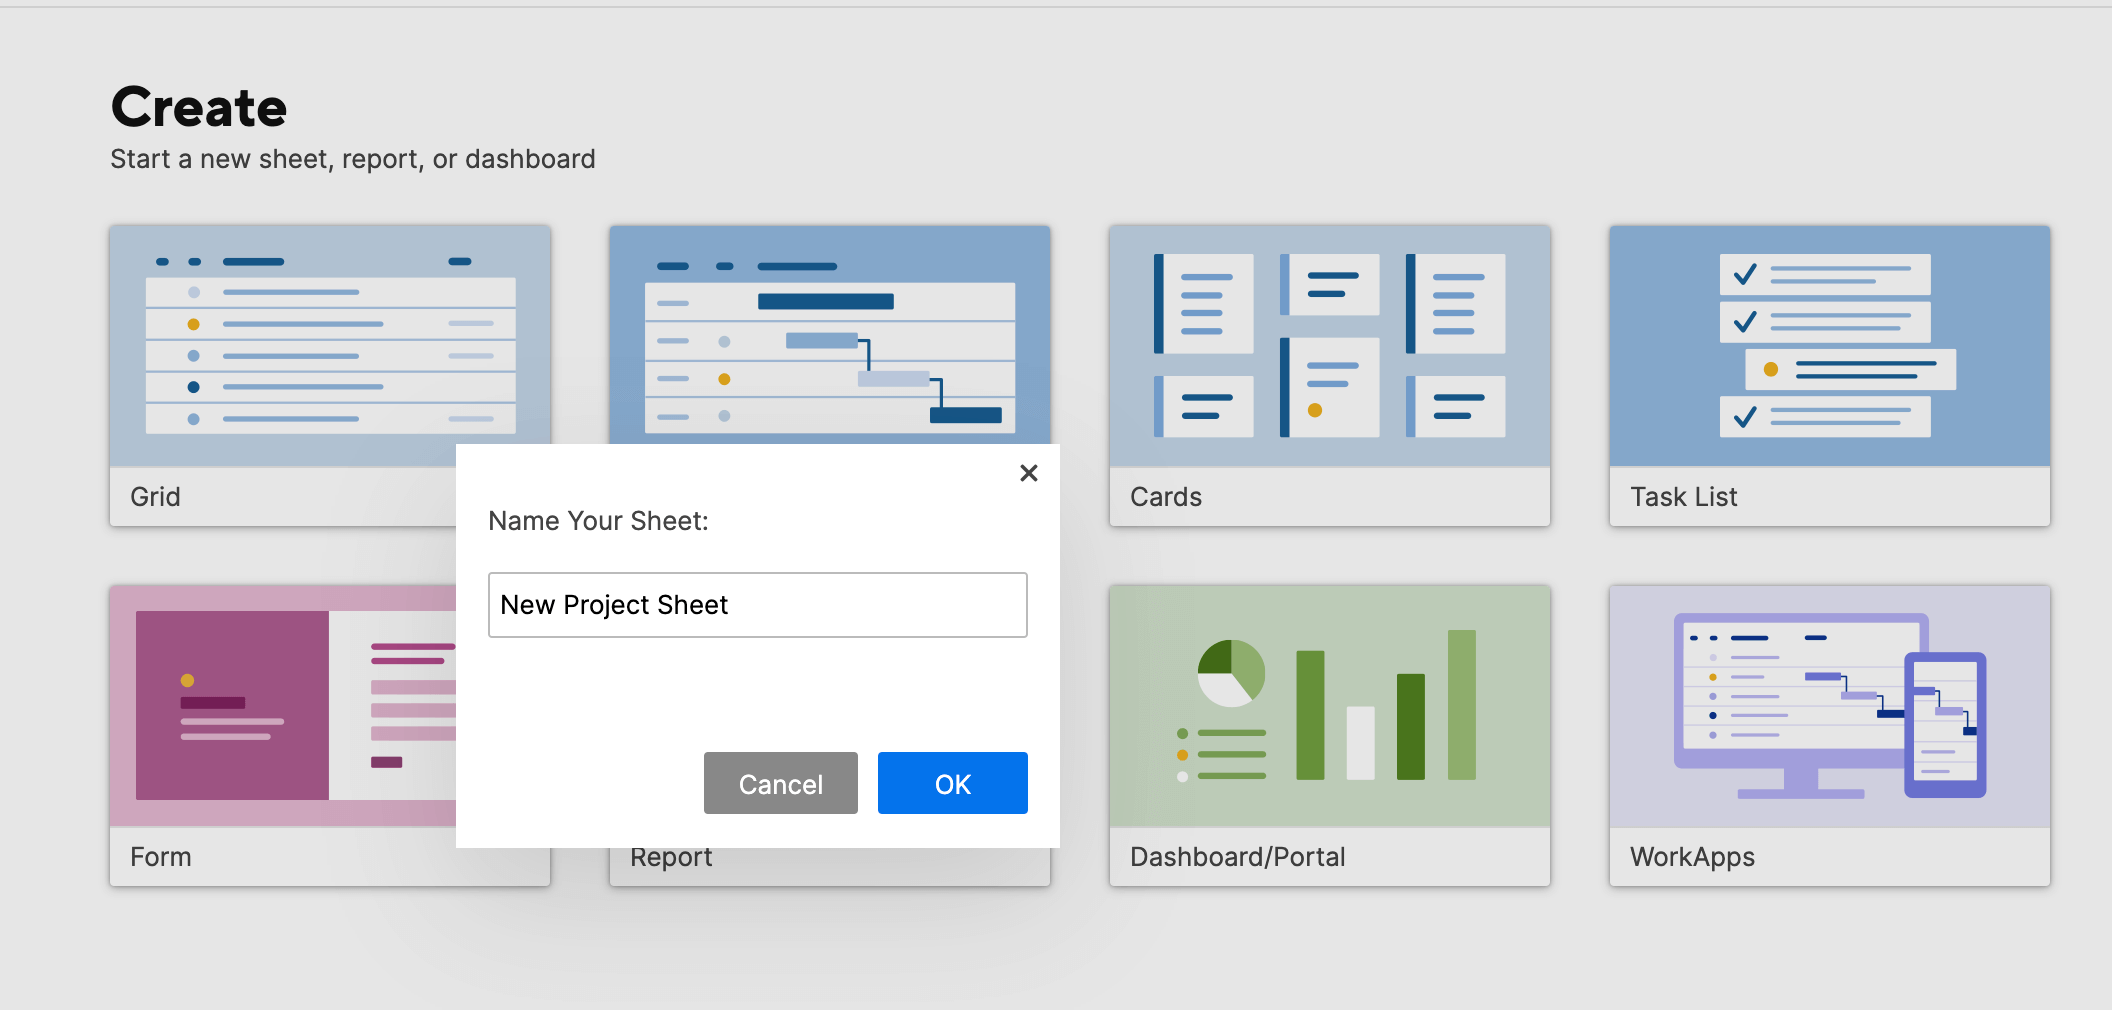Click the Grid tile label
Screen dimensions: 2112x1010
(x=156, y=497)
